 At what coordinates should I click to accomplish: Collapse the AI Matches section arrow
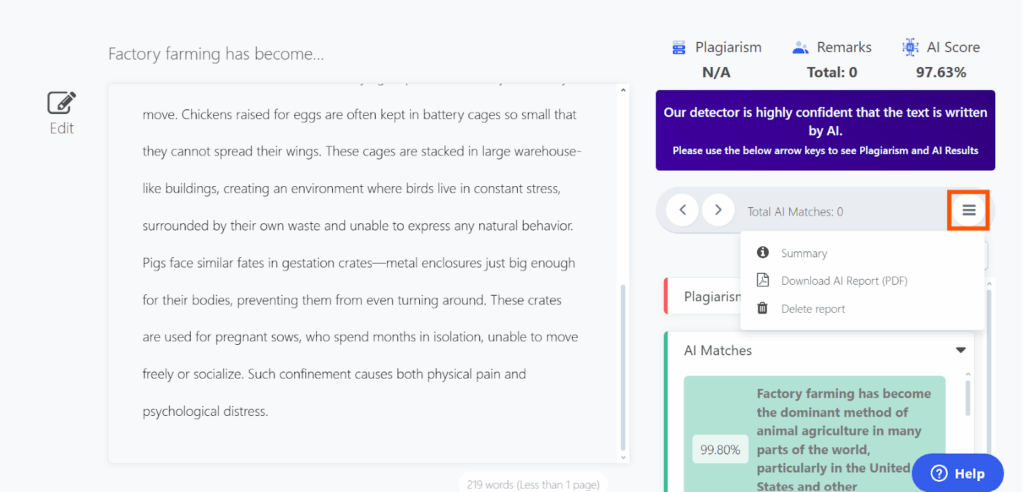pyautogui.click(x=961, y=350)
